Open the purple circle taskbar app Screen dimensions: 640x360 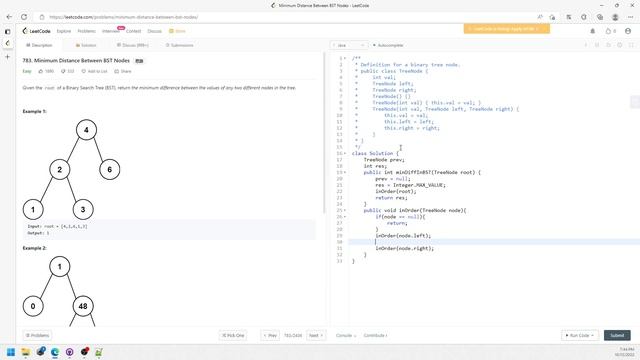(70, 352)
